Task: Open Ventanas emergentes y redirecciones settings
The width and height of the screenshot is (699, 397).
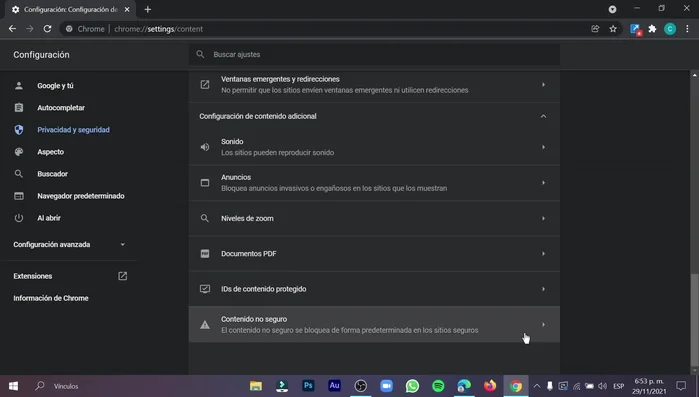Action: pyautogui.click(x=374, y=85)
